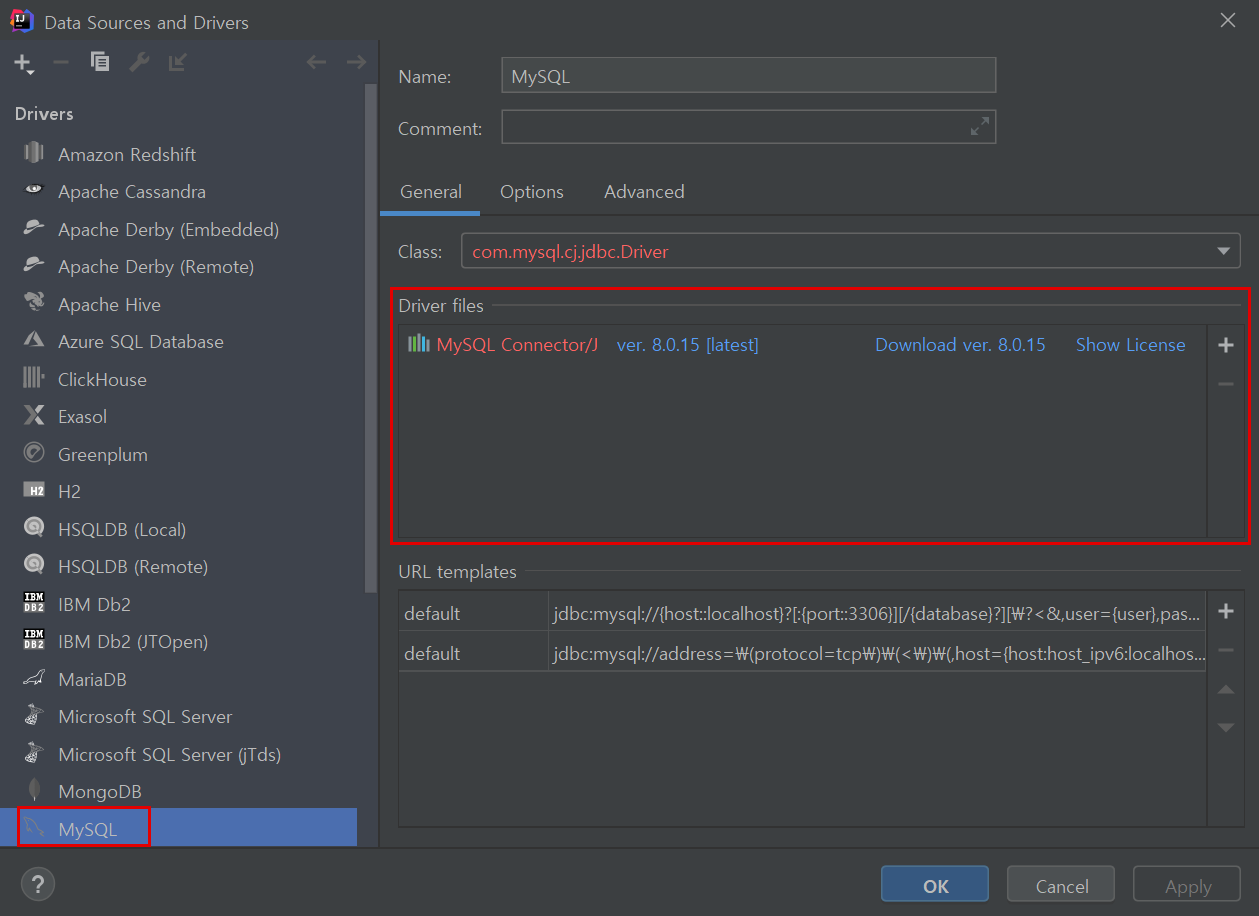This screenshot has height=916, width=1259.
Task: Click the Duplicate toolbar icon
Action: [99, 62]
